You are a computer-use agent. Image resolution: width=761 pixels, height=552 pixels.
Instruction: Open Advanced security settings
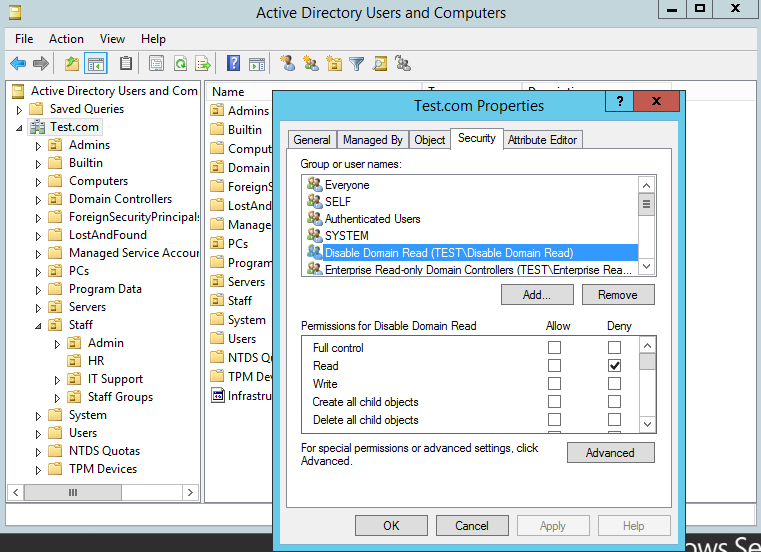611,452
